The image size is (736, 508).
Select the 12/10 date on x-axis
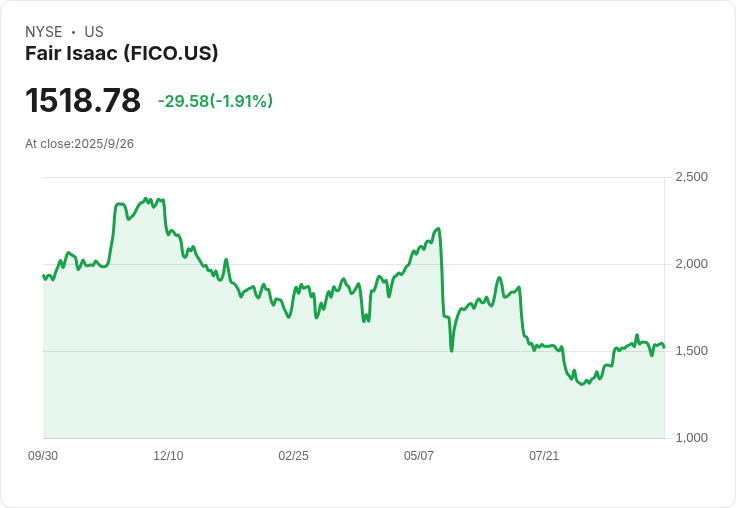point(168,456)
